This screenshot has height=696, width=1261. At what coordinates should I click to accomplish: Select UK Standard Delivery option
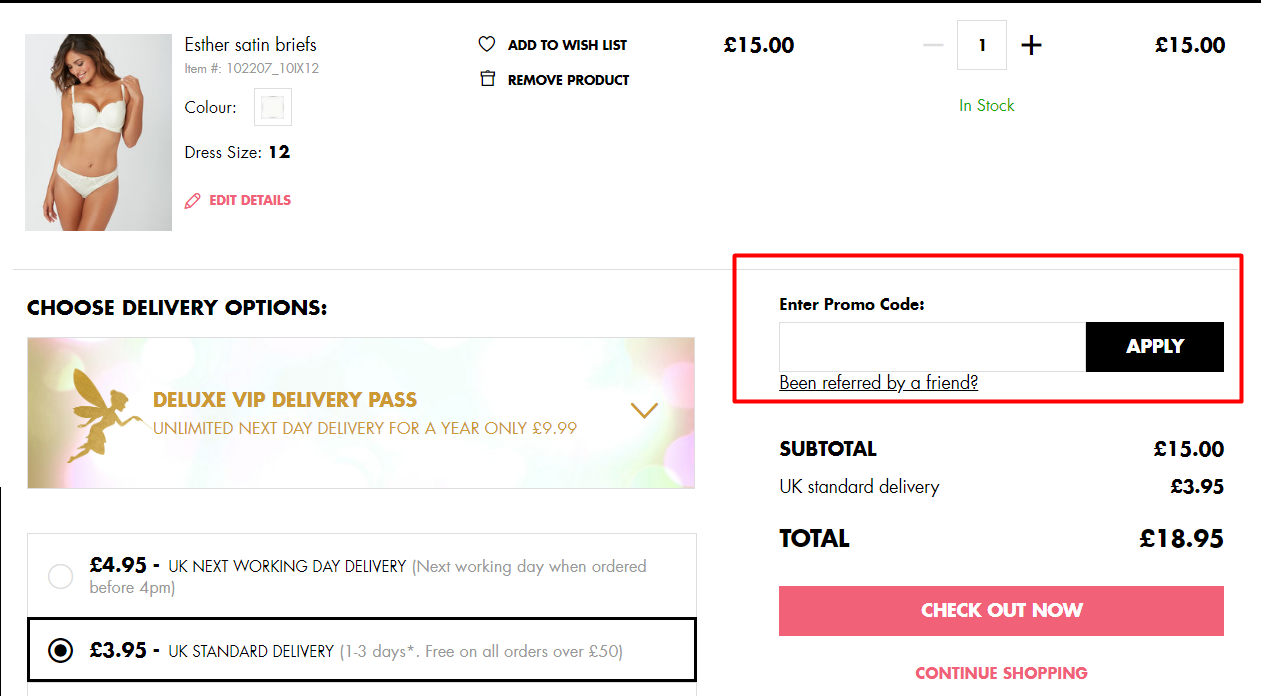click(60, 650)
